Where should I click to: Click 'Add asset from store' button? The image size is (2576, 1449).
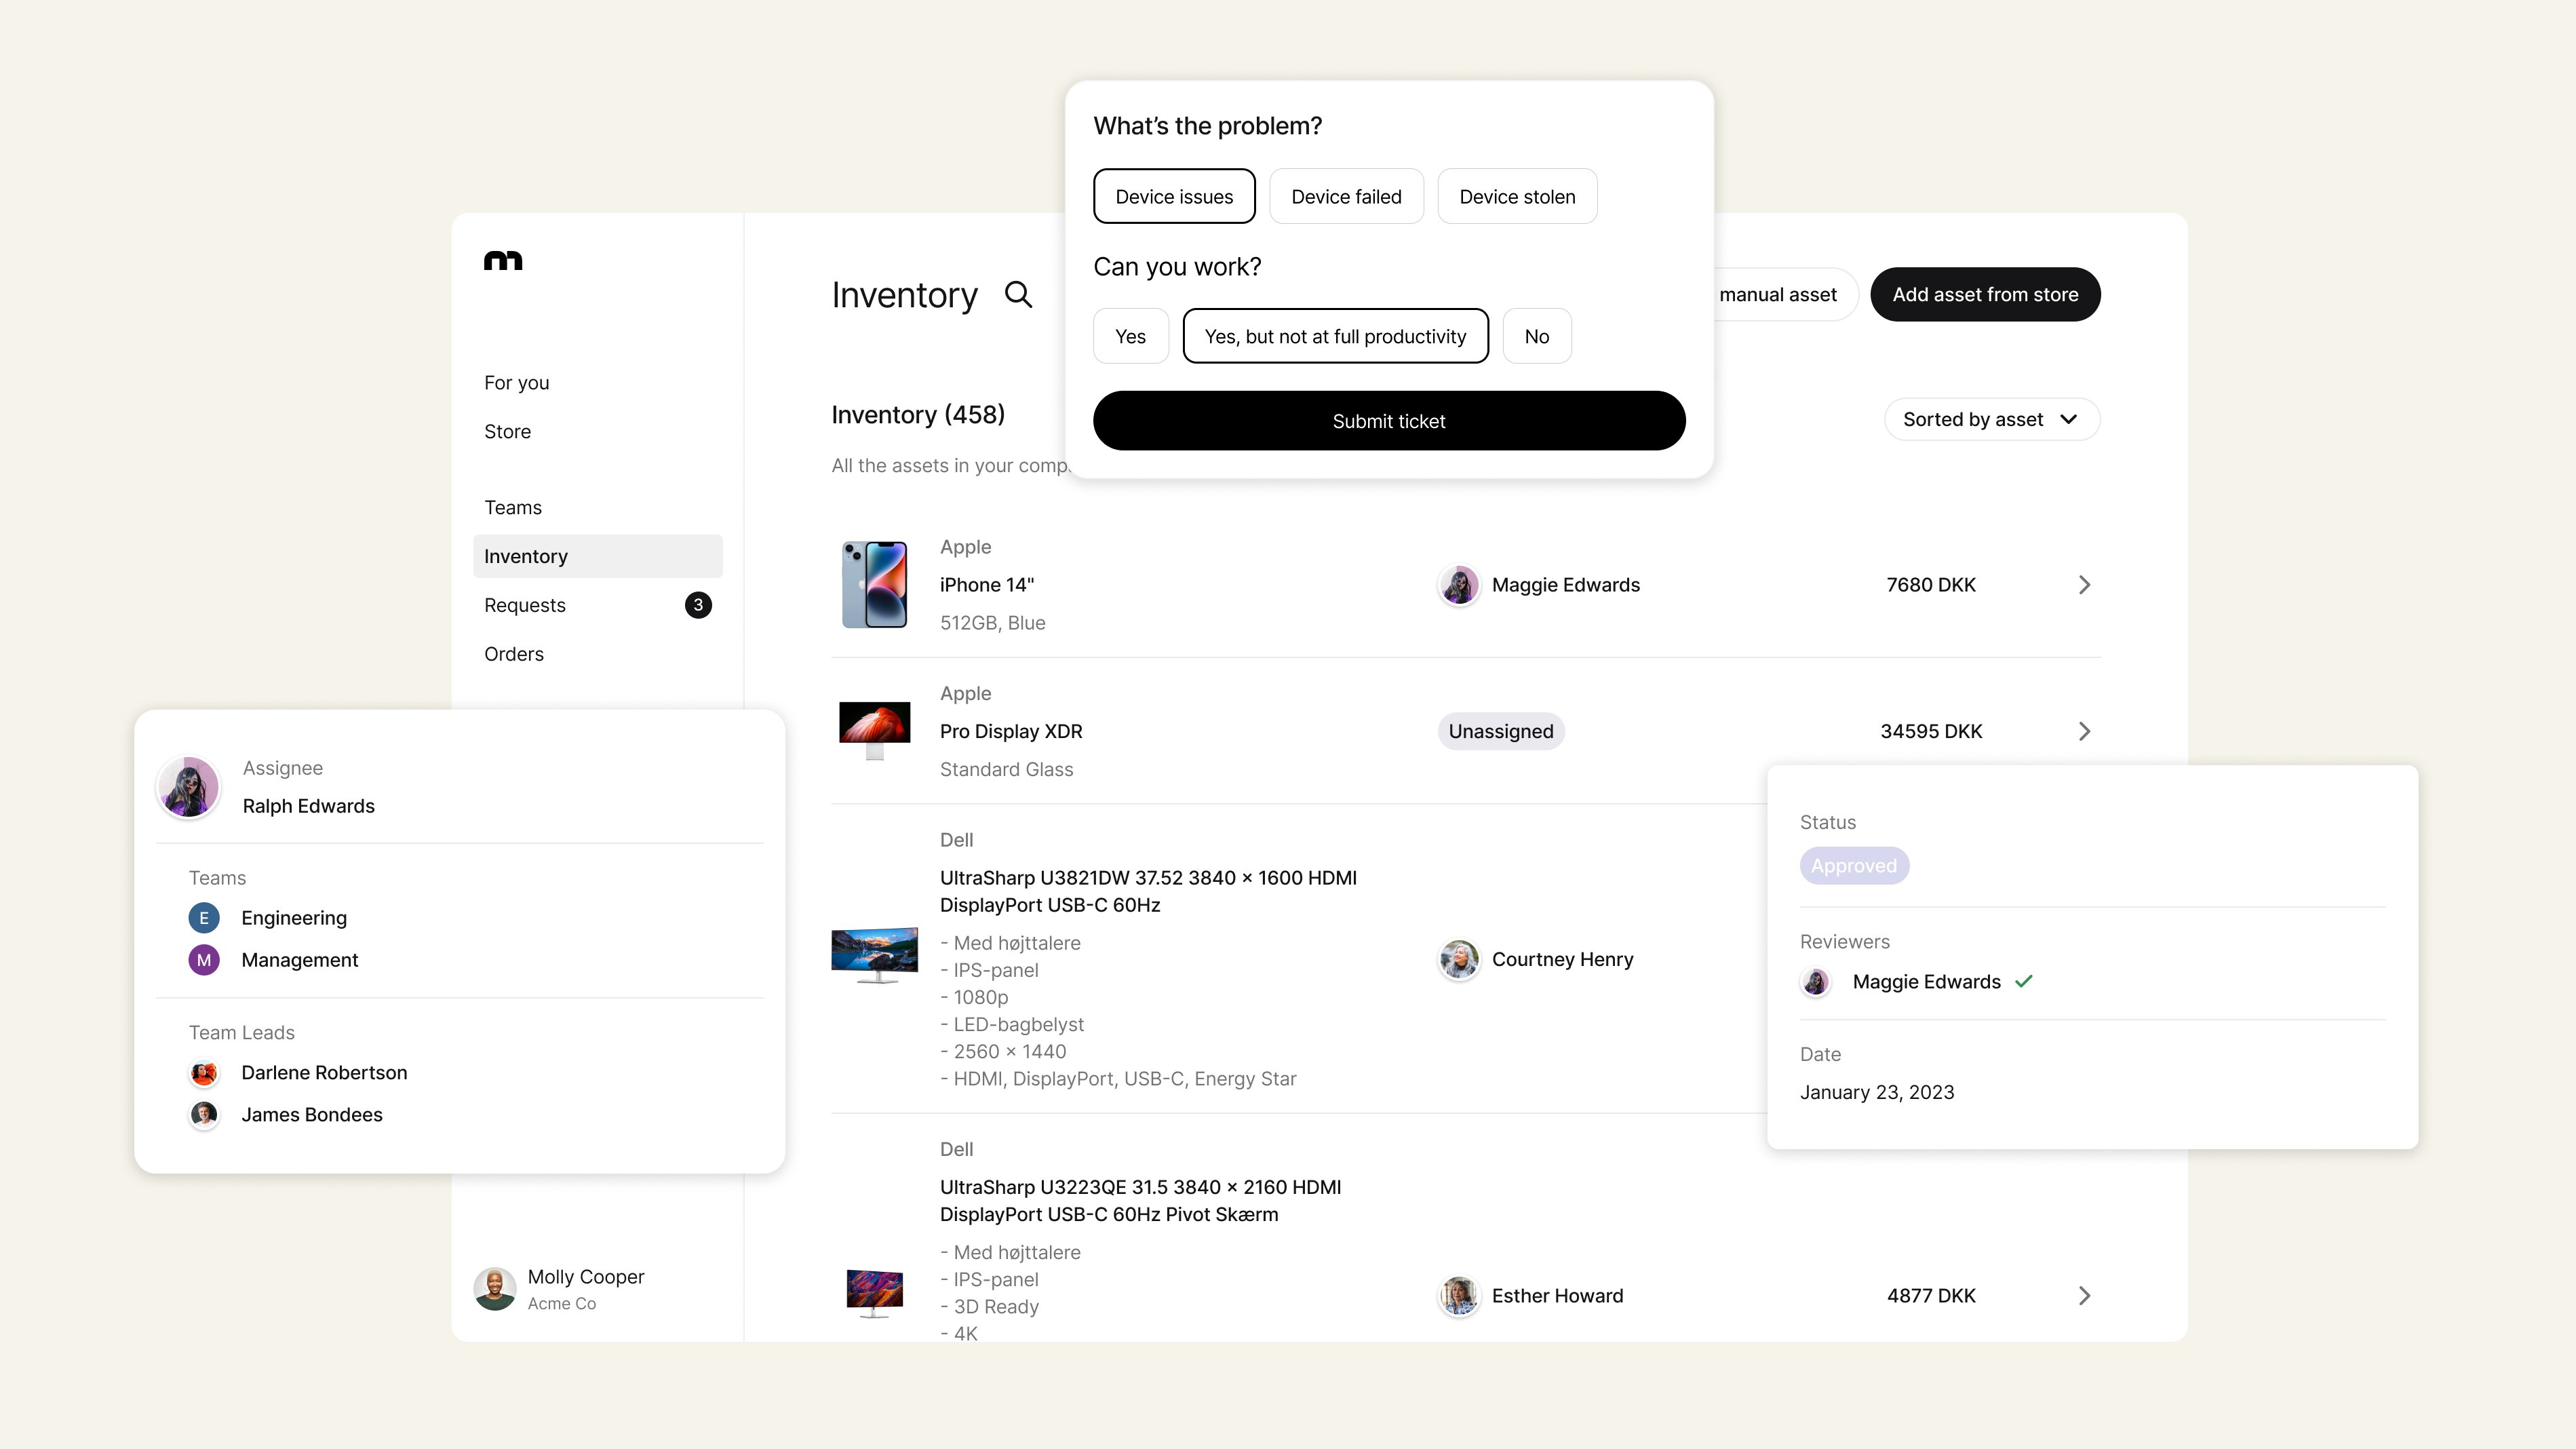pos(1985,294)
